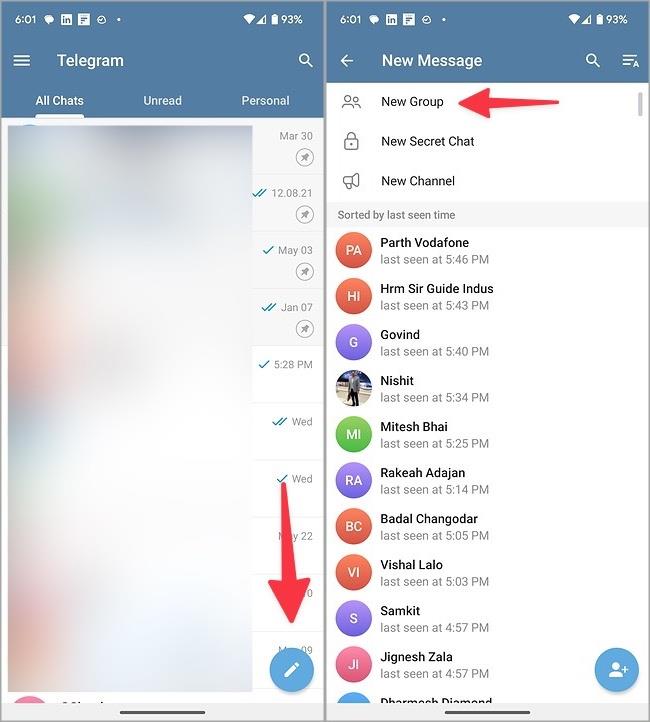Viewport: 650px width, 722px height.
Task: Click 'last seen at 4:57 PM' under Samkit
Action: [435, 628]
